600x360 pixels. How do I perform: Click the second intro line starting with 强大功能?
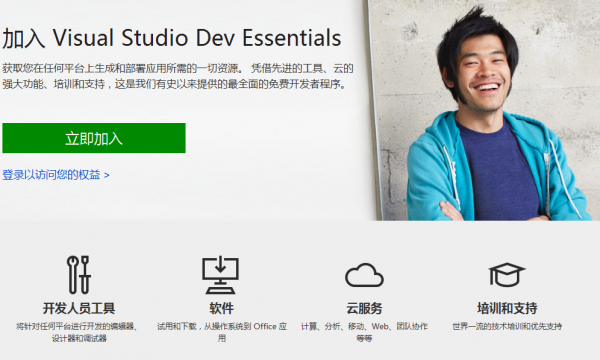coord(174,84)
